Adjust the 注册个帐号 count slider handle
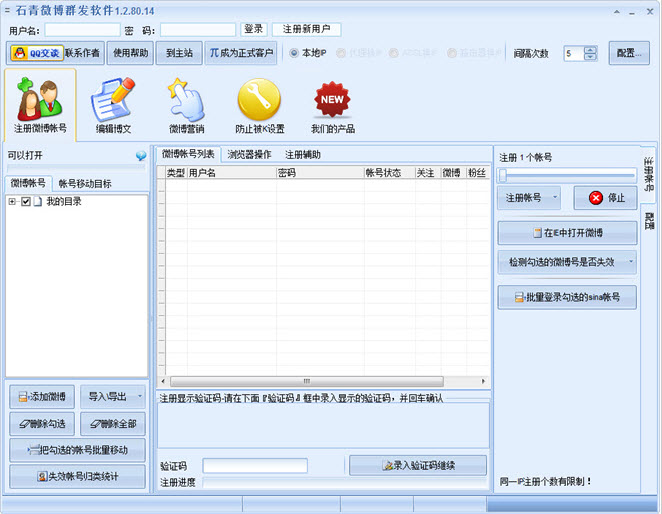This screenshot has height=514, width=662. tap(502, 175)
